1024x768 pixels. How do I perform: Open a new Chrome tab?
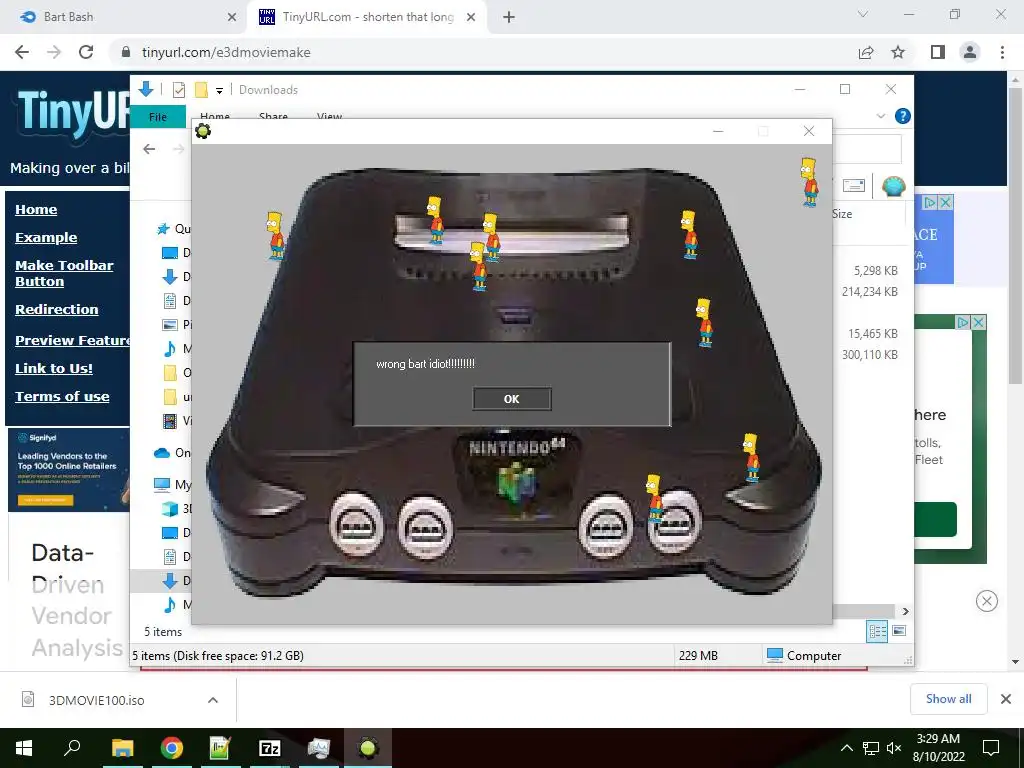point(509,17)
